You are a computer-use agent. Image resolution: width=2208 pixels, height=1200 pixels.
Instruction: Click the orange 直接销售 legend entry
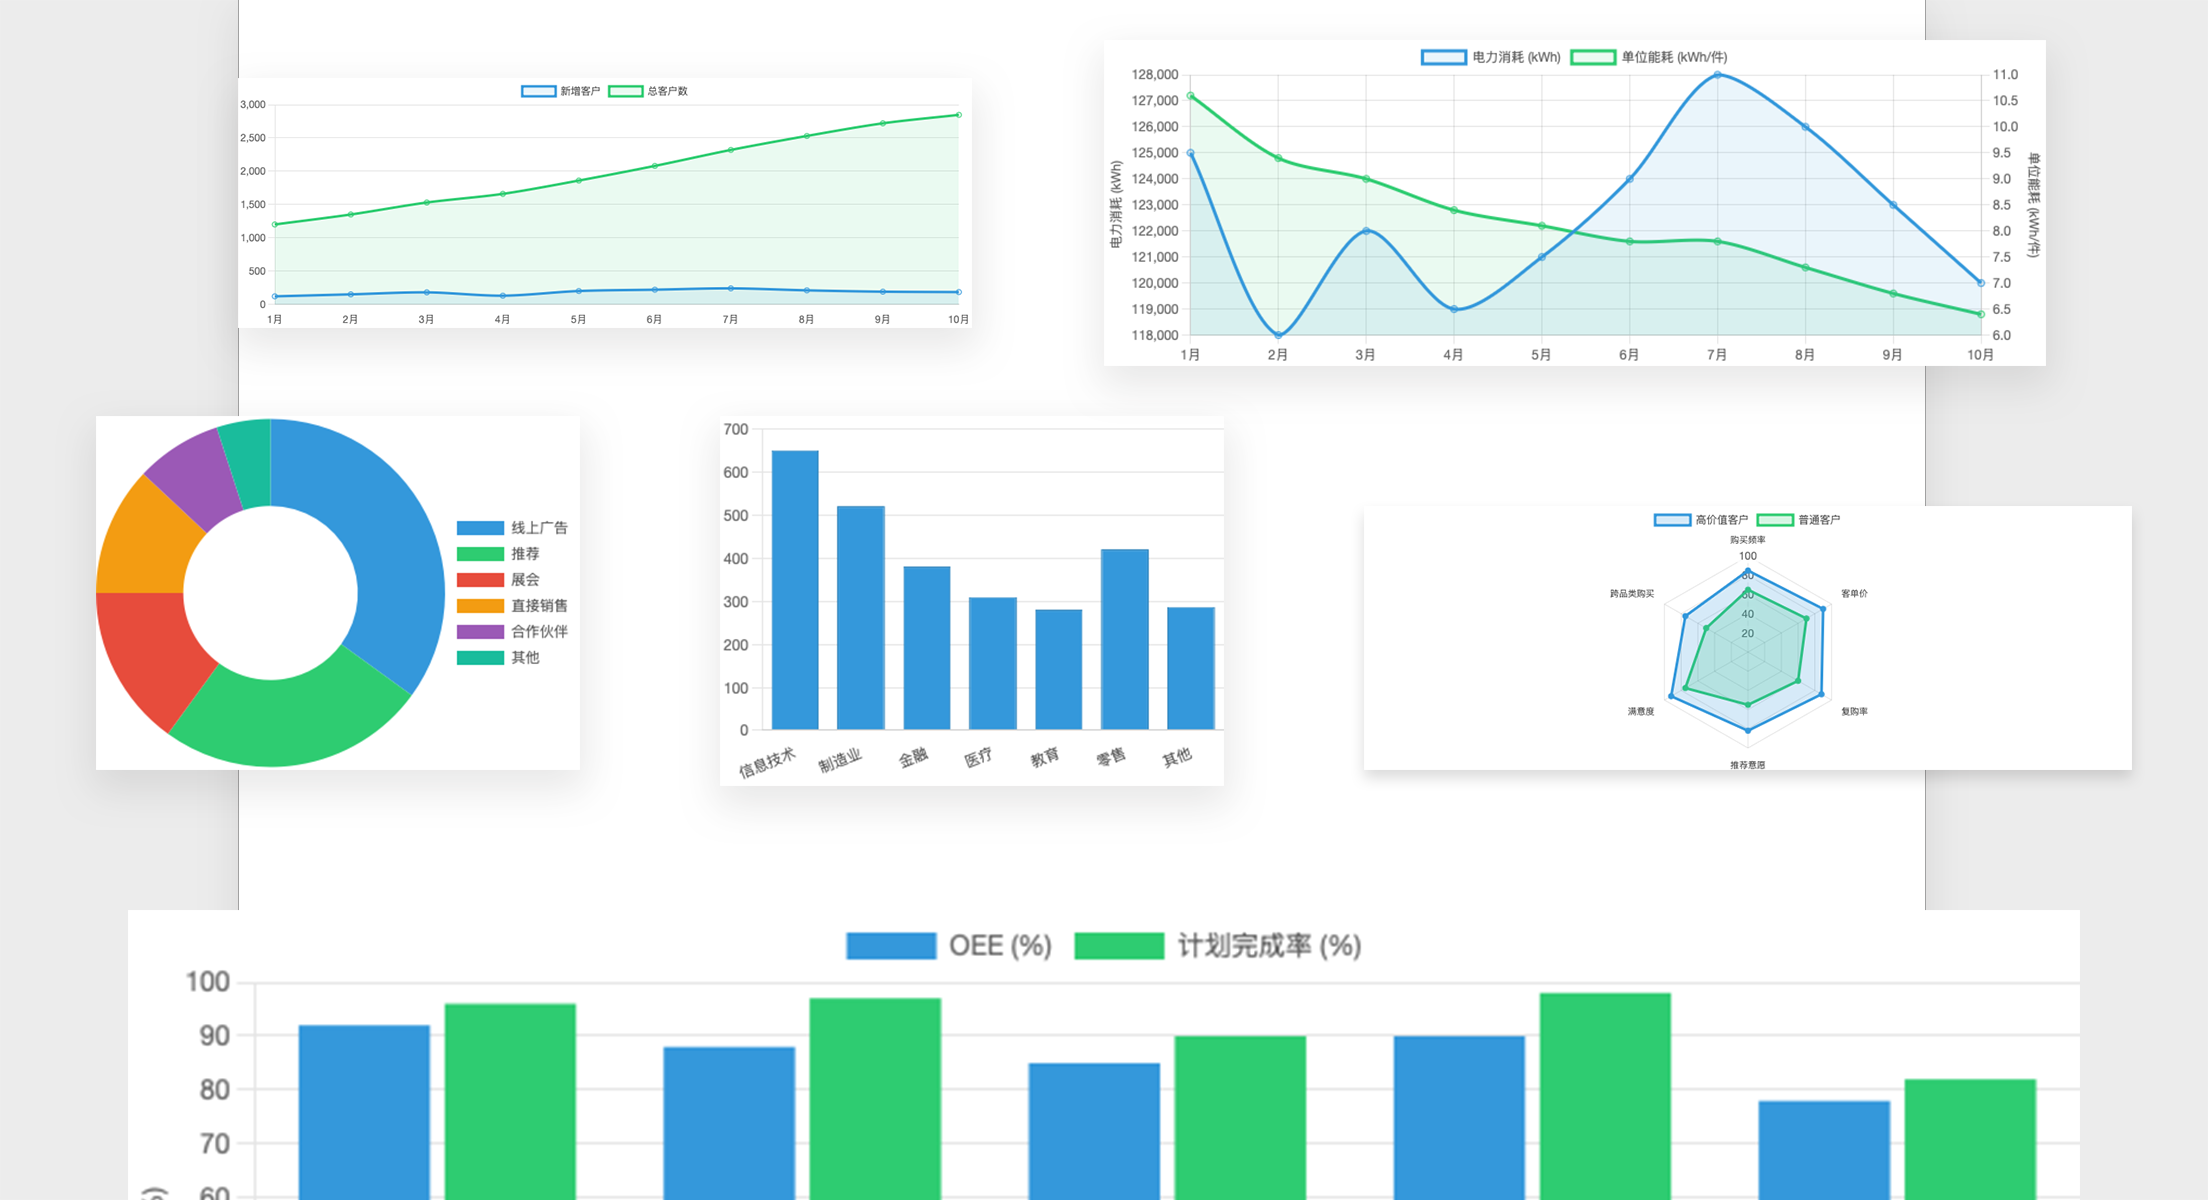tap(512, 606)
